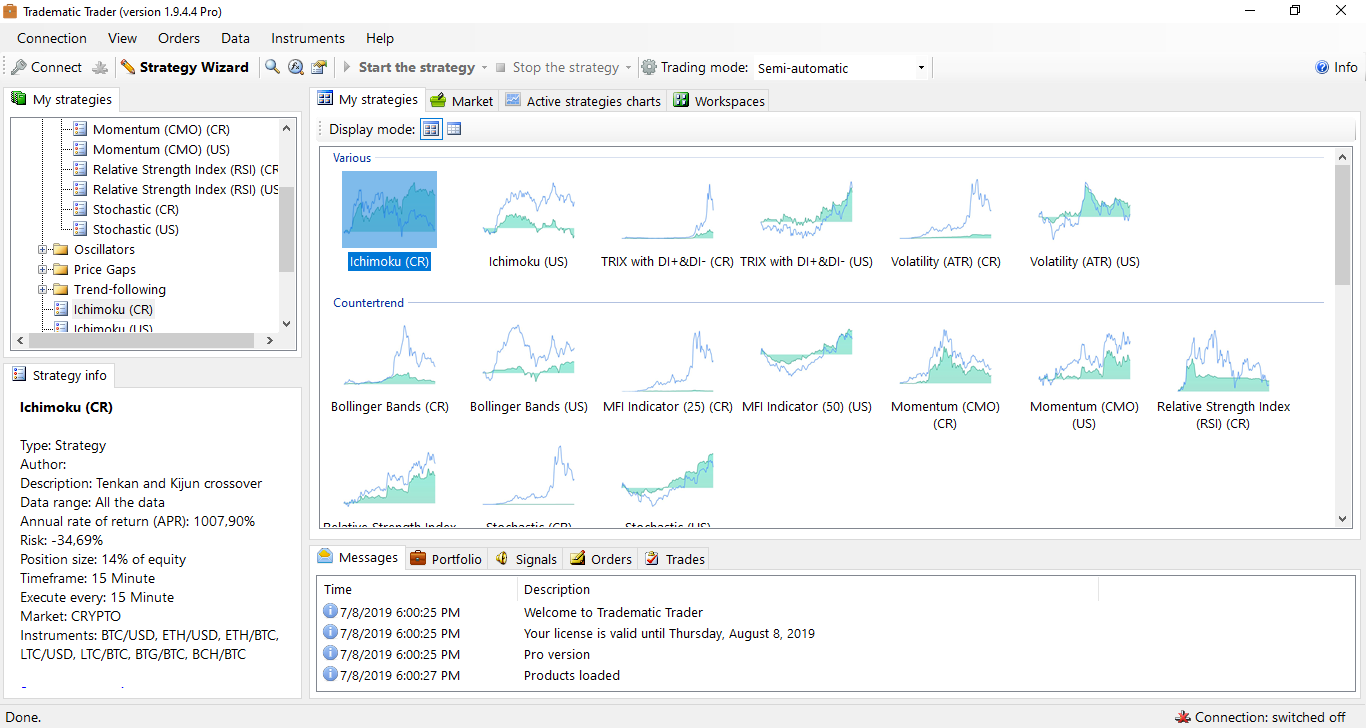Switch to the Workspaces tab
Screen dimensions: 1366x728
719,101
